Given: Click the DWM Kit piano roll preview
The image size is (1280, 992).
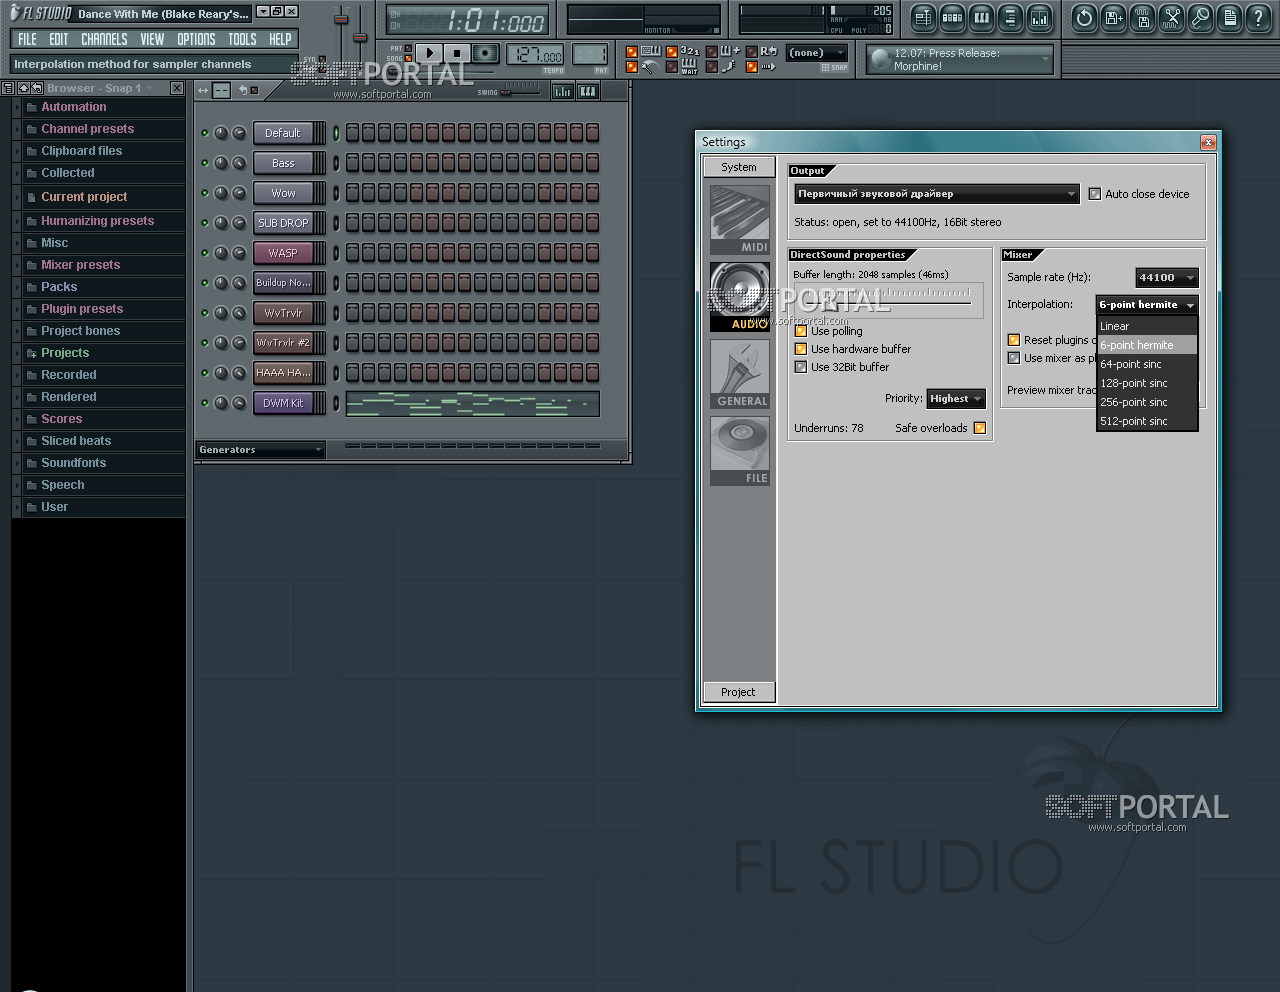Looking at the screenshot, I should click(472, 404).
